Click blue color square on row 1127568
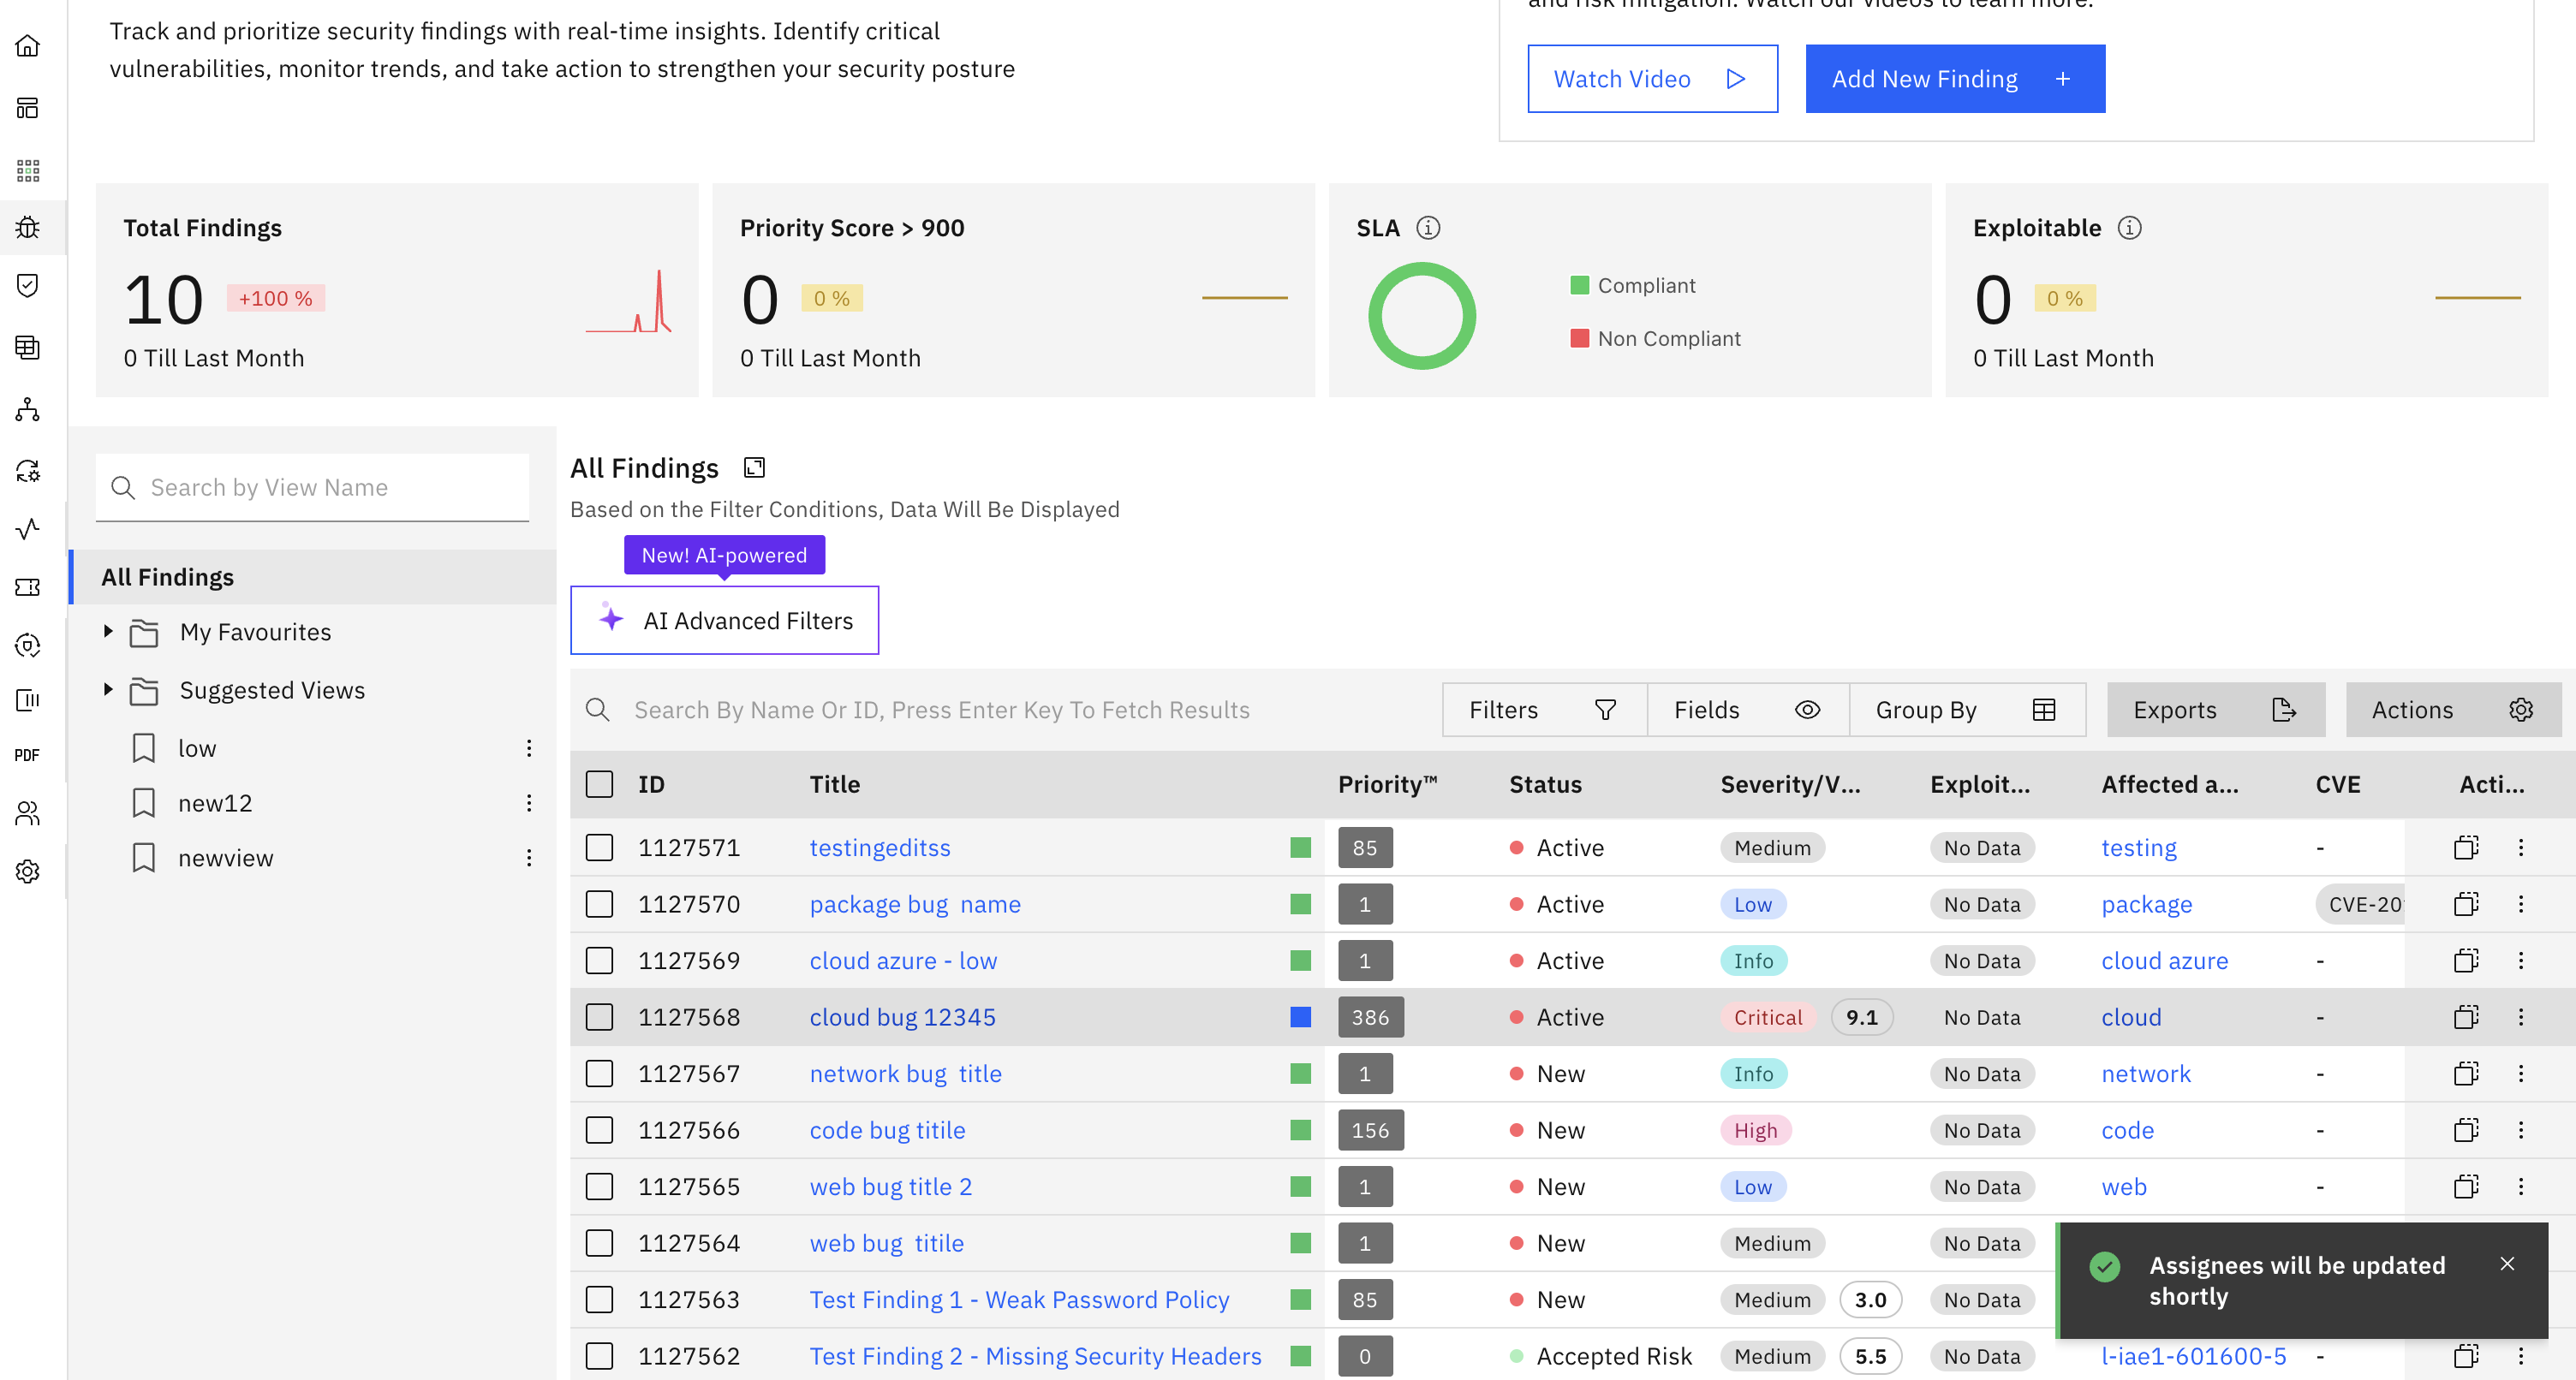This screenshot has width=2576, height=1380. [1300, 1017]
